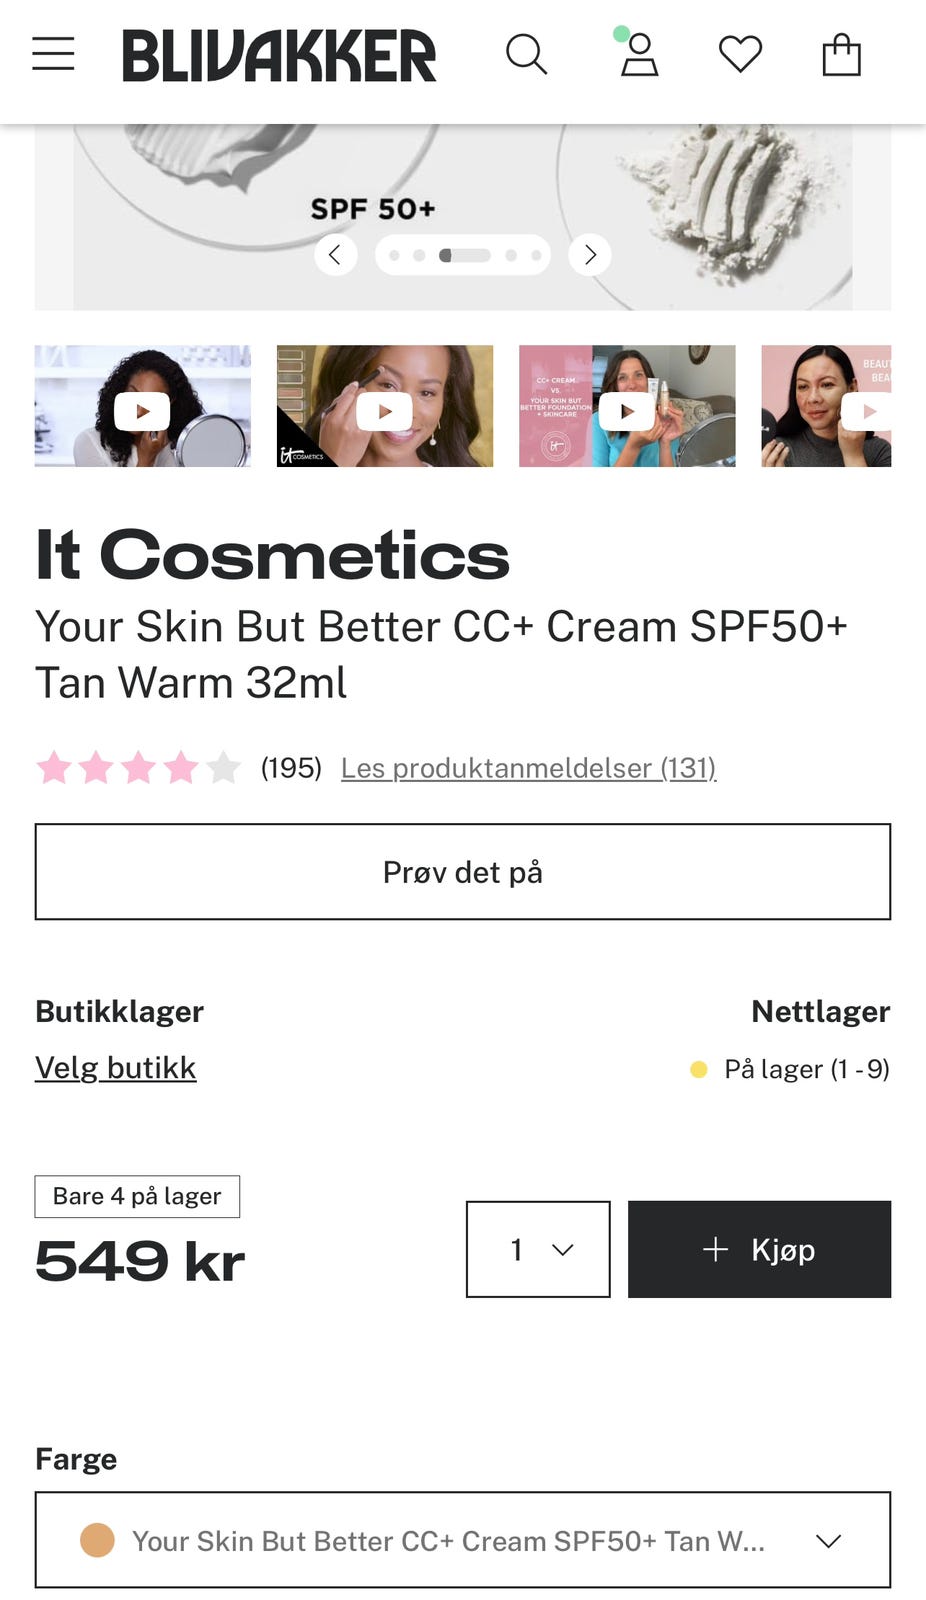The height and width of the screenshot is (1600, 926).
Task: Click the Tan Warm color swatch
Action: (97, 1540)
